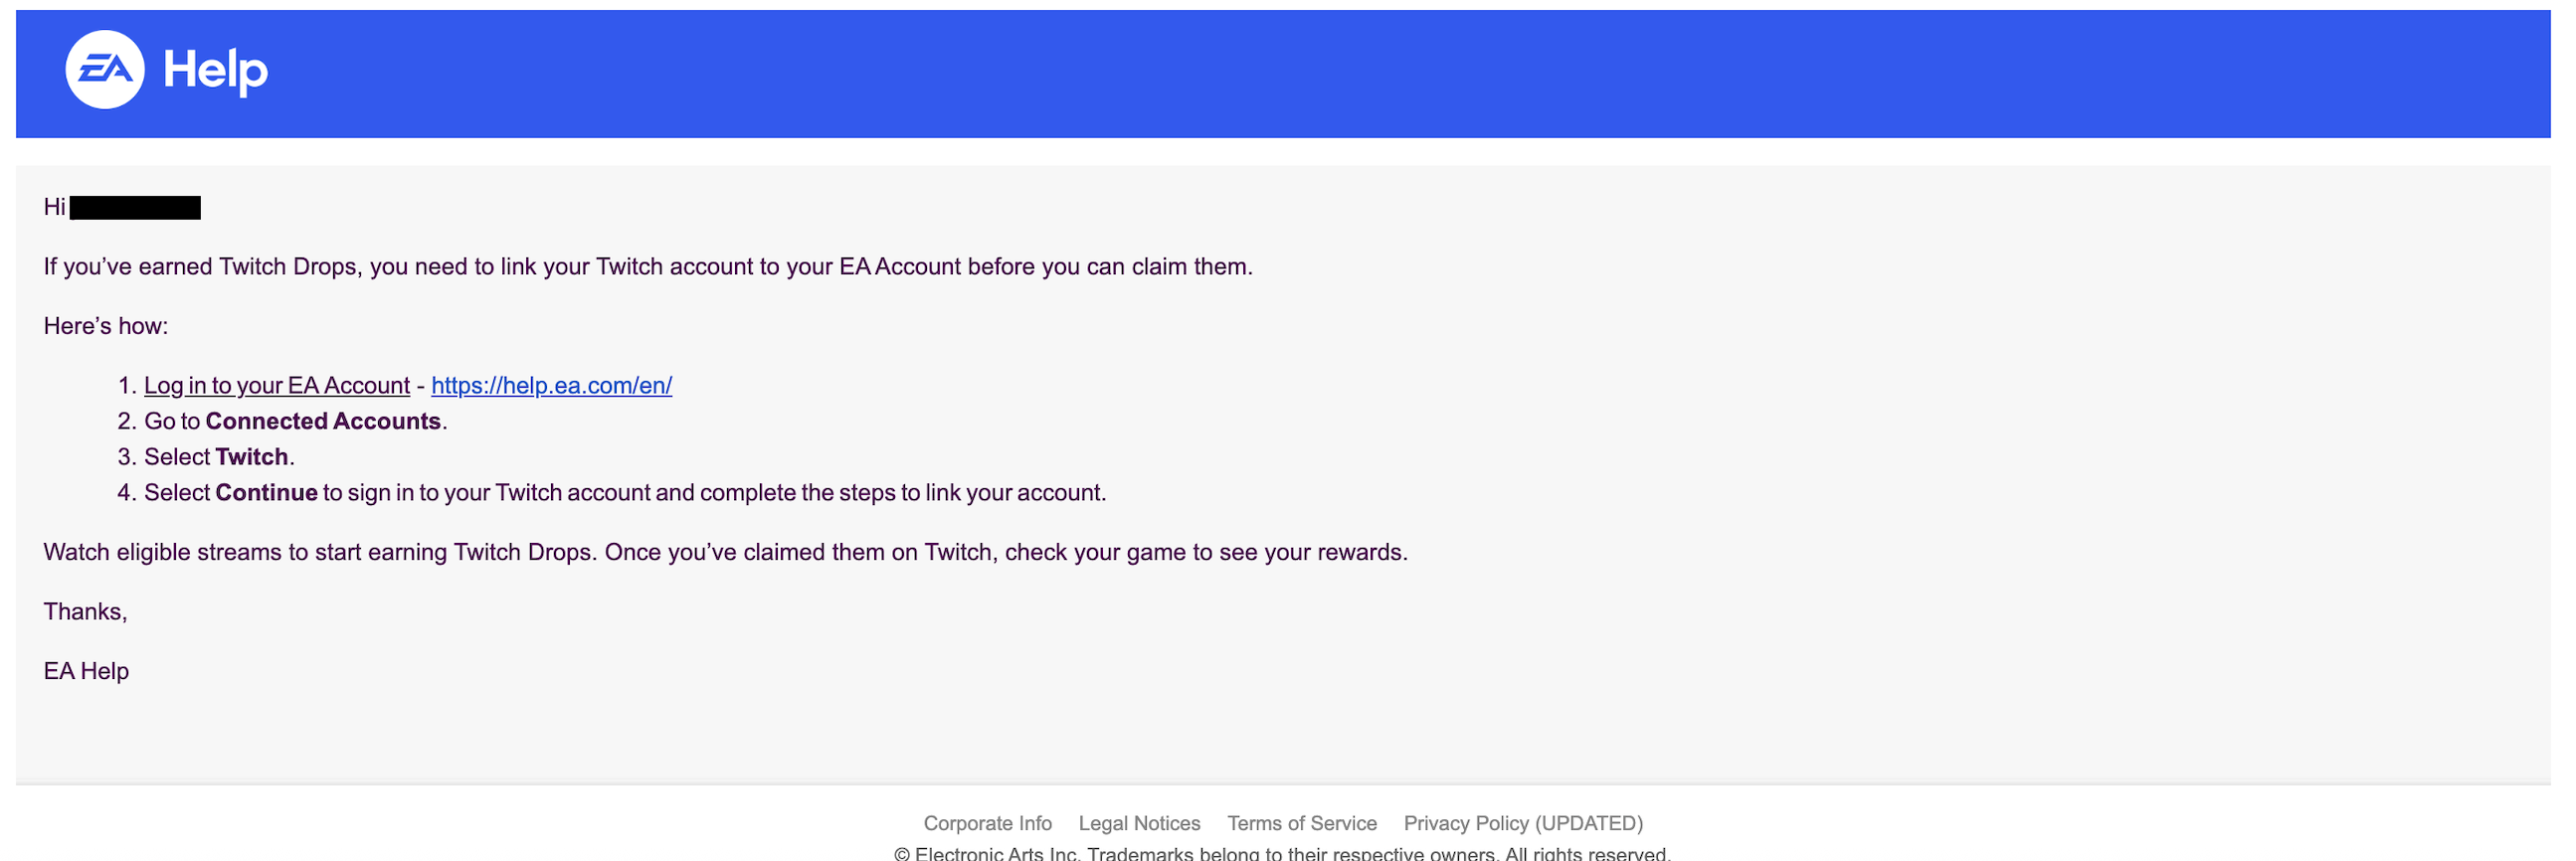Screen dimensions: 2576x861
Task: Open the Legal Notices footer link
Action: pyautogui.click(x=1139, y=823)
